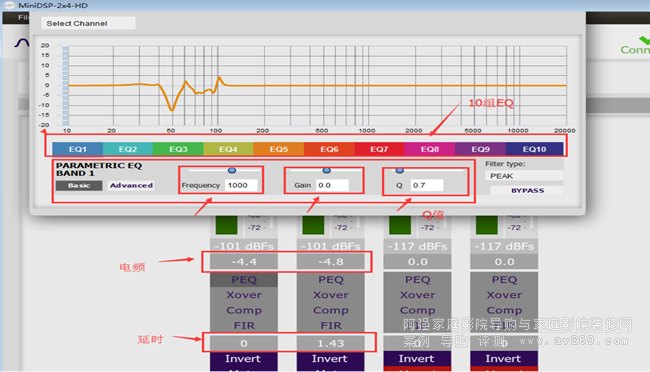The height and width of the screenshot is (372, 650).
Task: Open the Filter type PEAK dropdown
Action: (x=524, y=176)
